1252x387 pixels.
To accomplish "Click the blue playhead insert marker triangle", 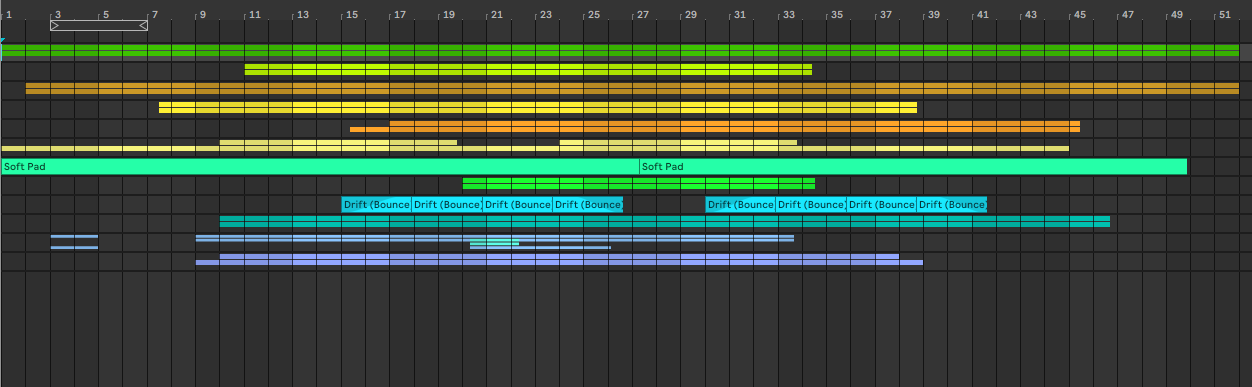I will point(3,41).
